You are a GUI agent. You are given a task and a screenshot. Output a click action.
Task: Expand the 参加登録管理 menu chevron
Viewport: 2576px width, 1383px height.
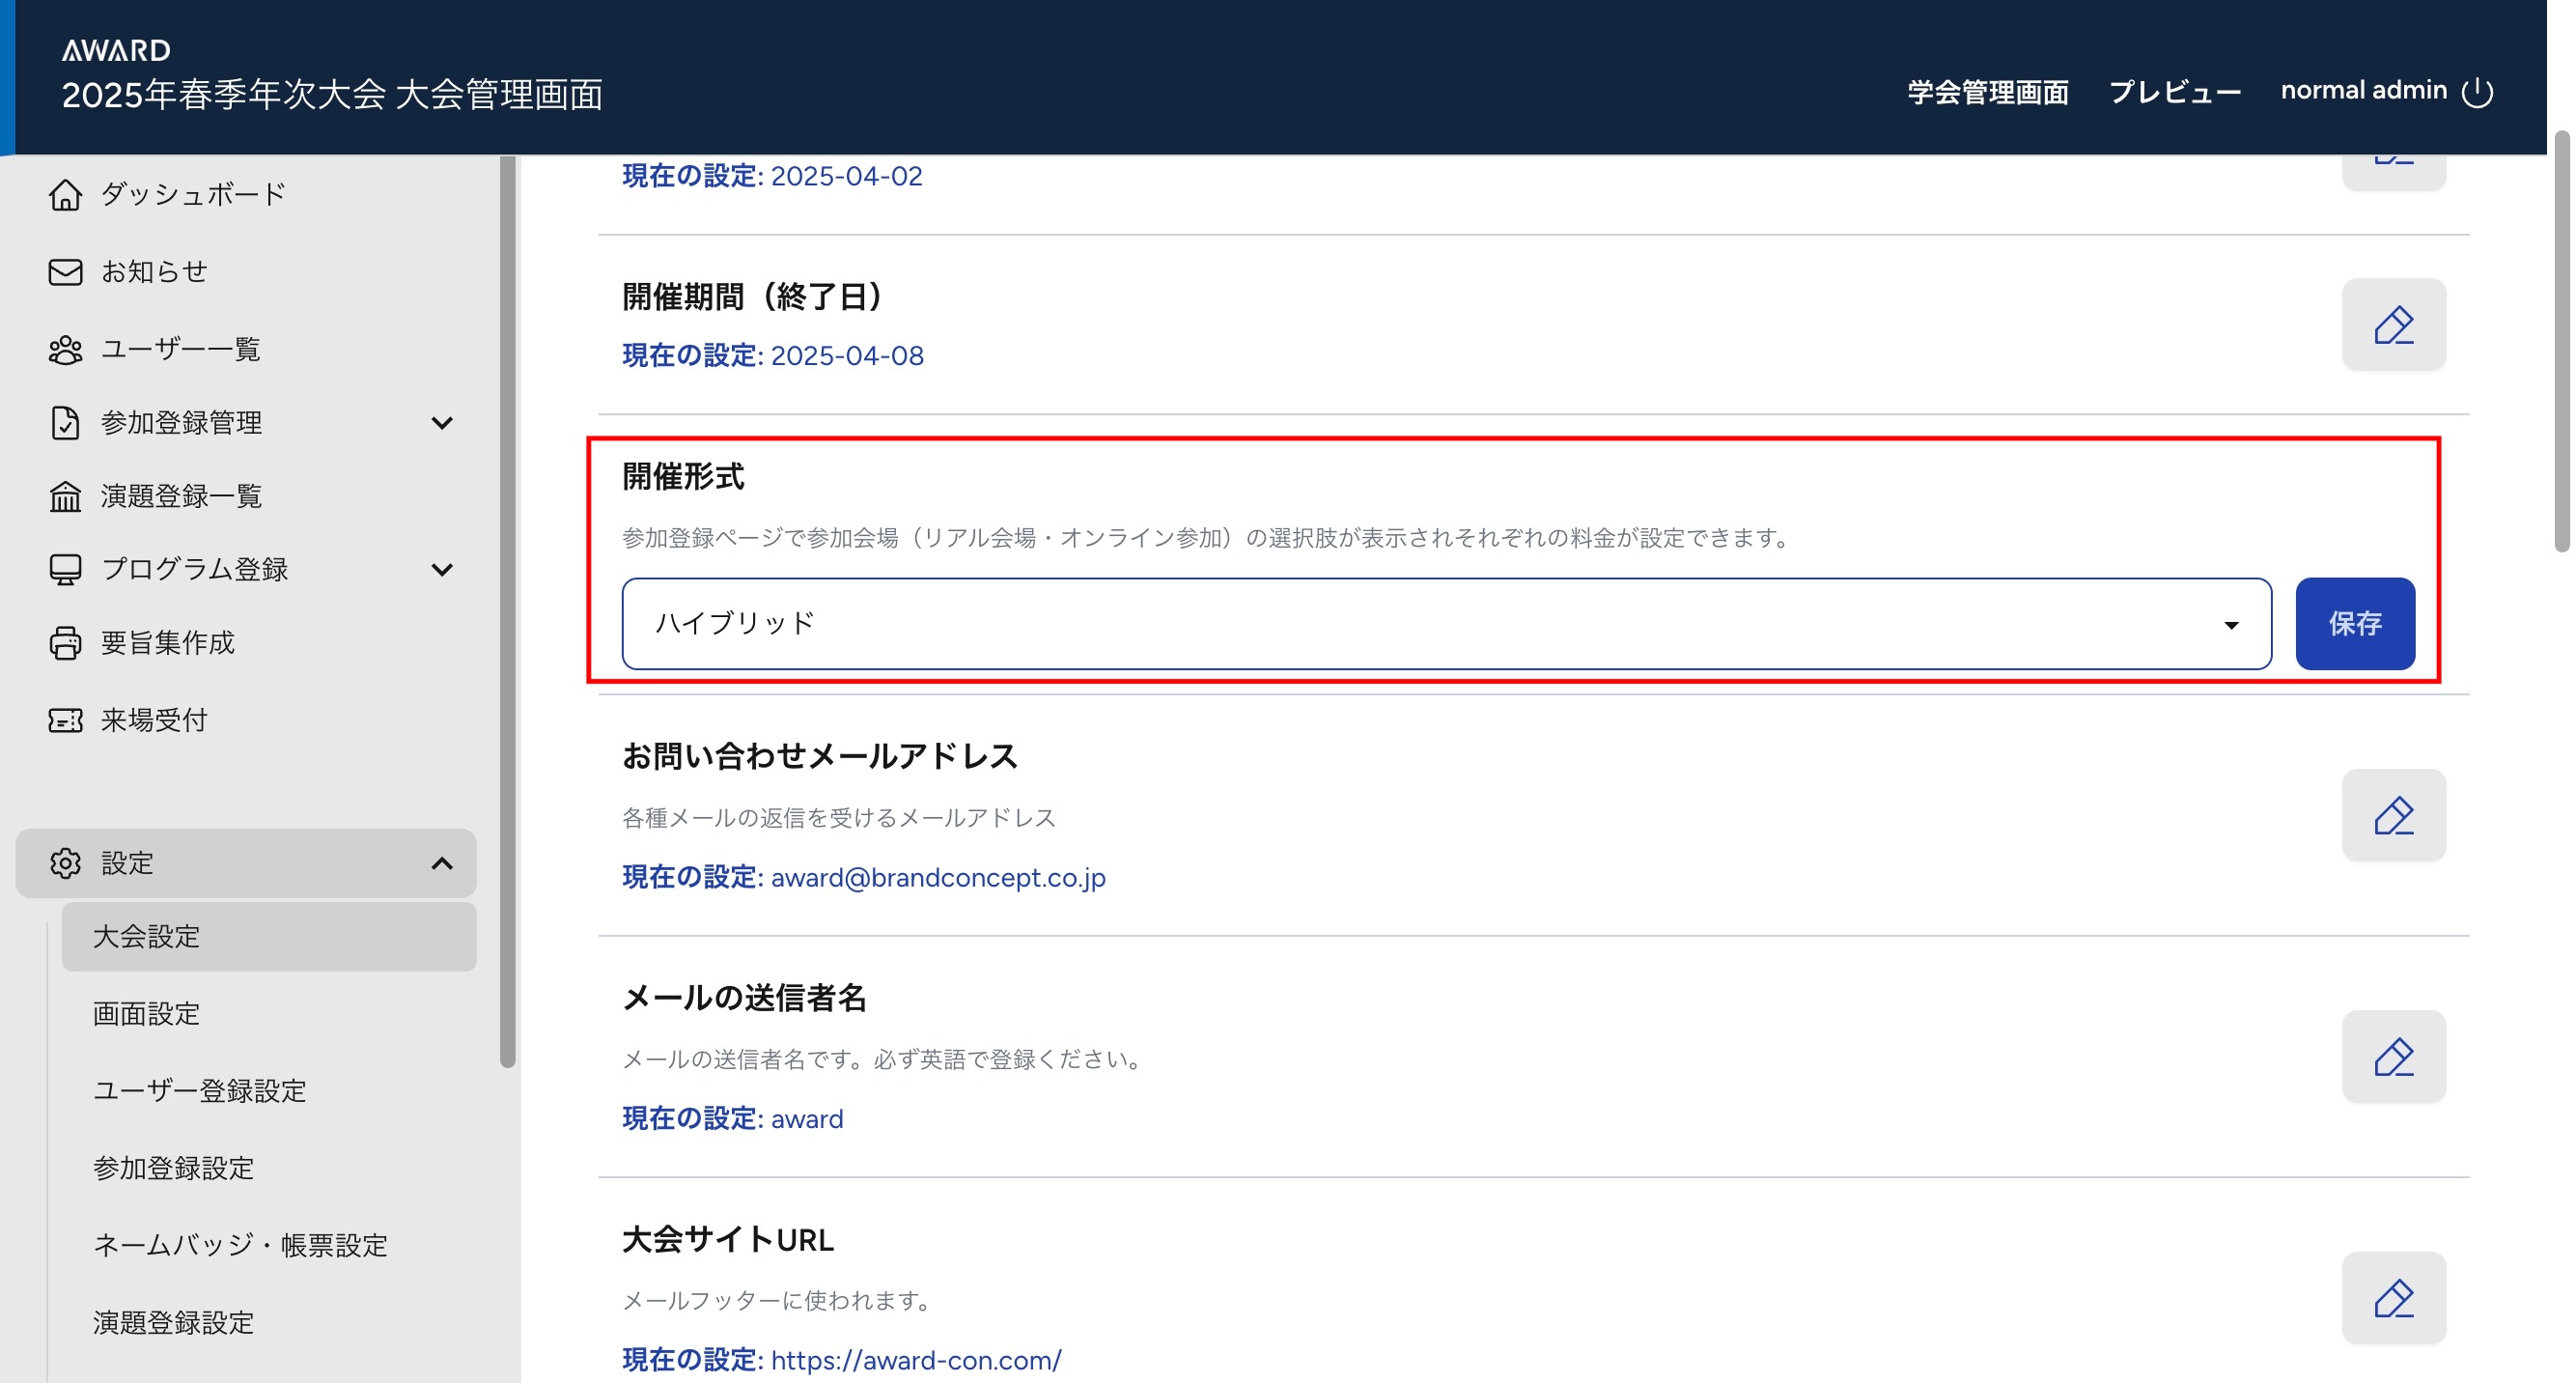[x=442, y=423]
